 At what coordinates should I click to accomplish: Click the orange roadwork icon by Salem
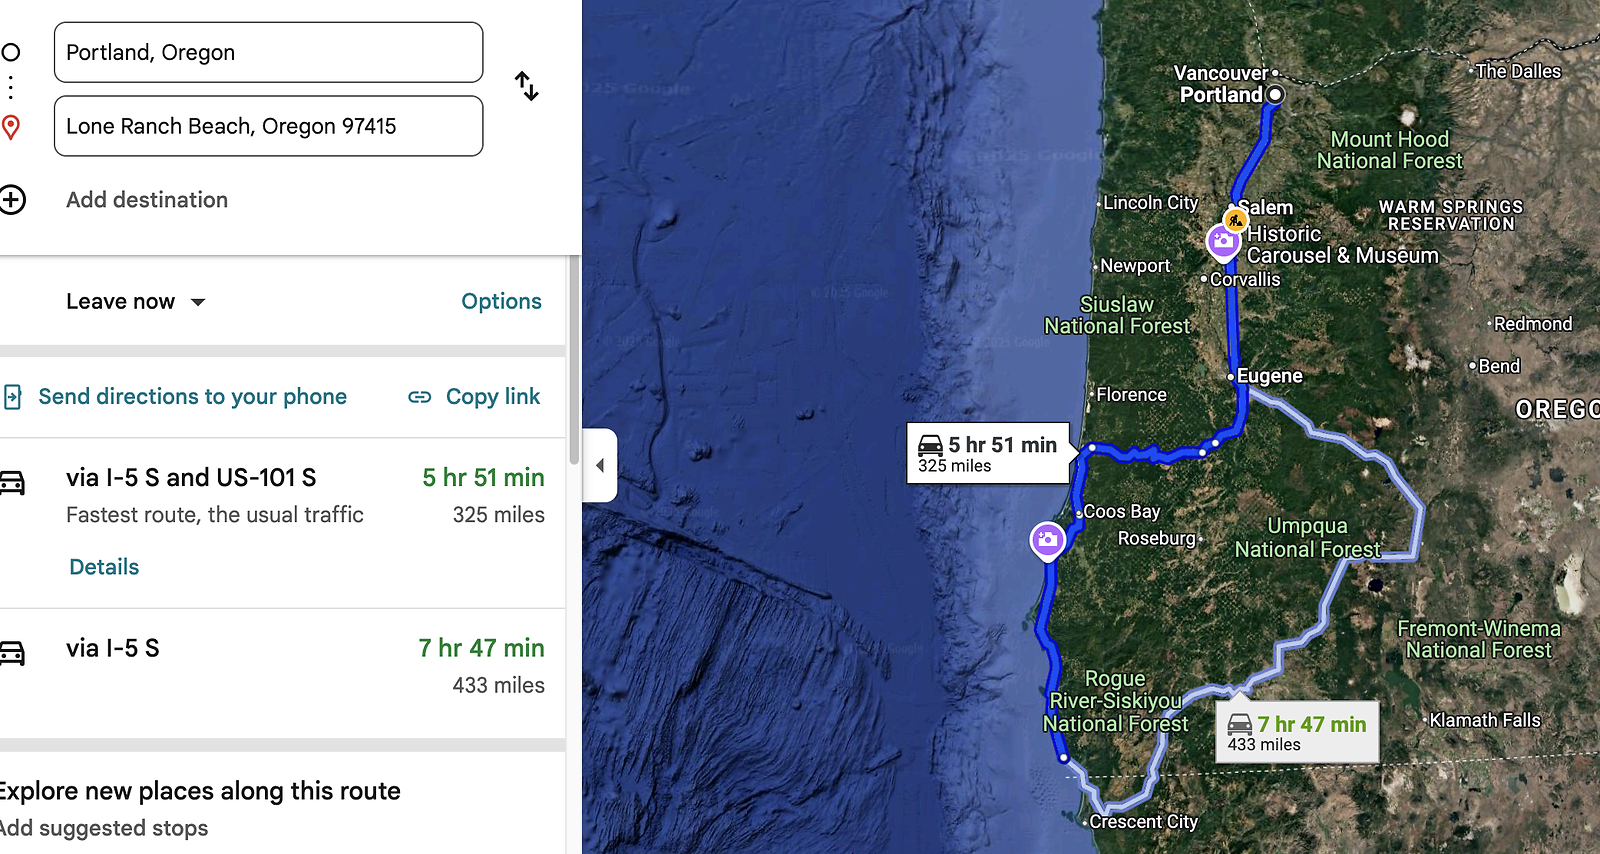[x=1236, y=218]
